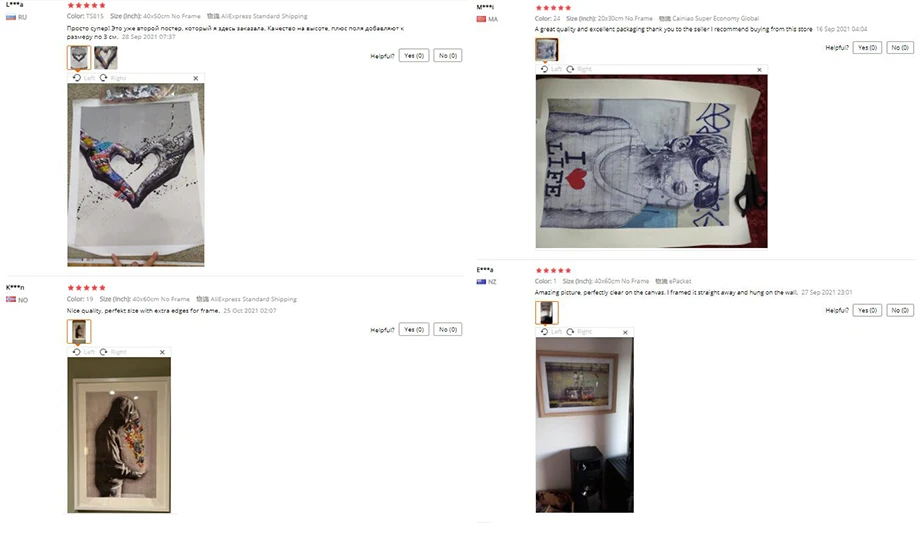Open thumbnail in M***i's review
This screenshot has width=920, height=537.
546,49
